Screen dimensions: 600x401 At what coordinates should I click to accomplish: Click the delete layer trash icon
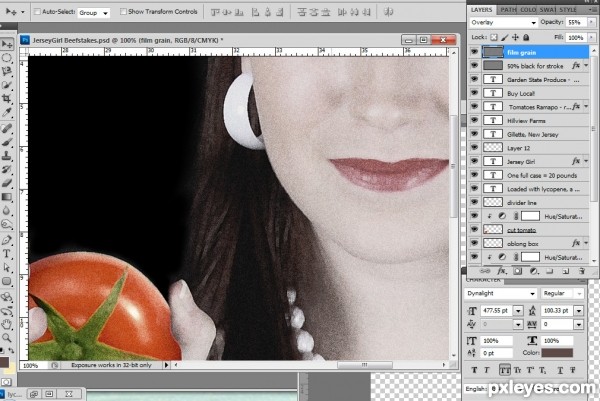(582, 271)
